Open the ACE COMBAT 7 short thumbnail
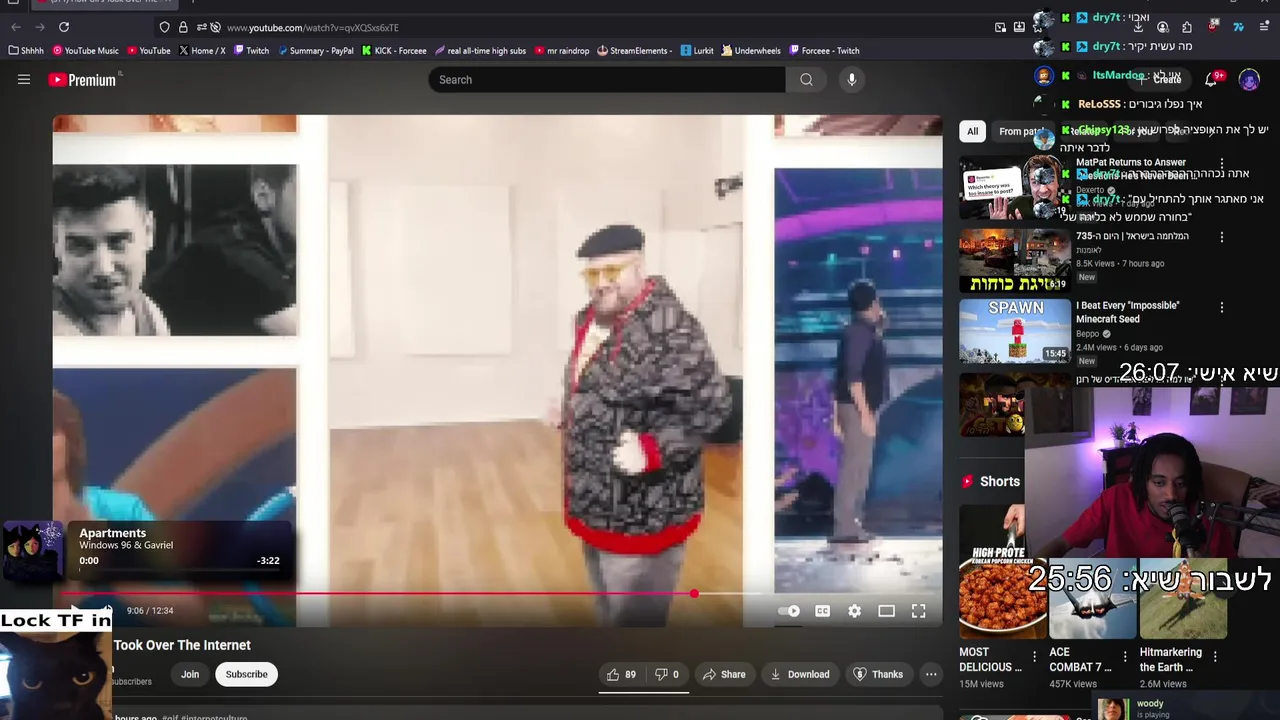The width and height of the screenshot is (1280, 720). click(x=1093, y=600)
